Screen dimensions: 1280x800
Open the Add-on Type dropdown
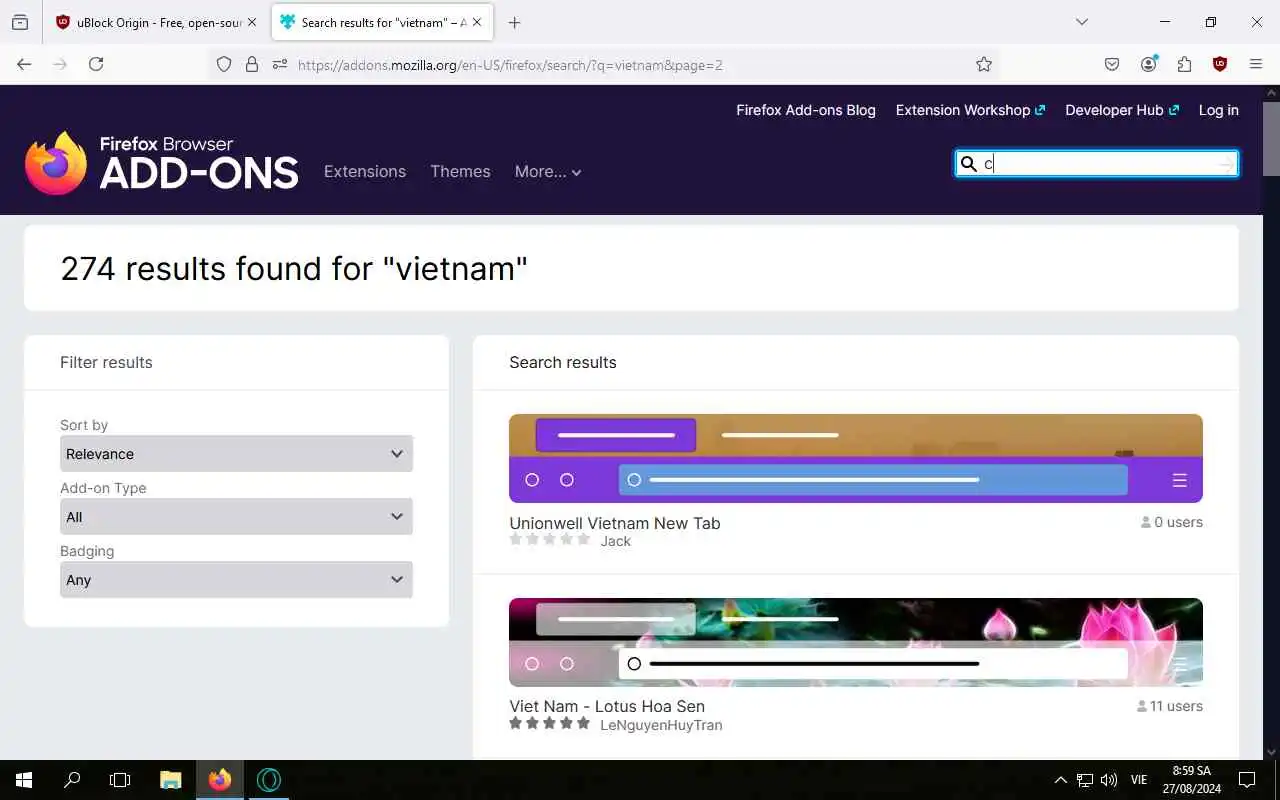coord(236,517)
